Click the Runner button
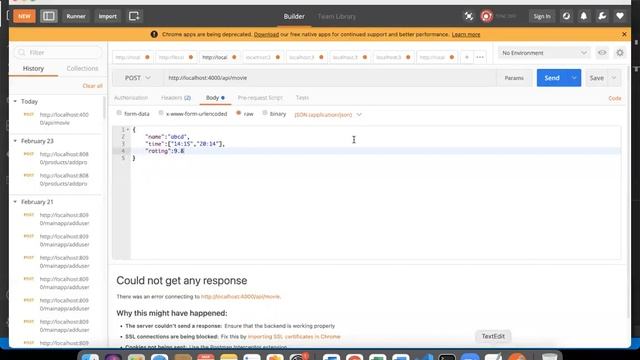The height and width of the screenshot is (360, 640). (76, 16)
